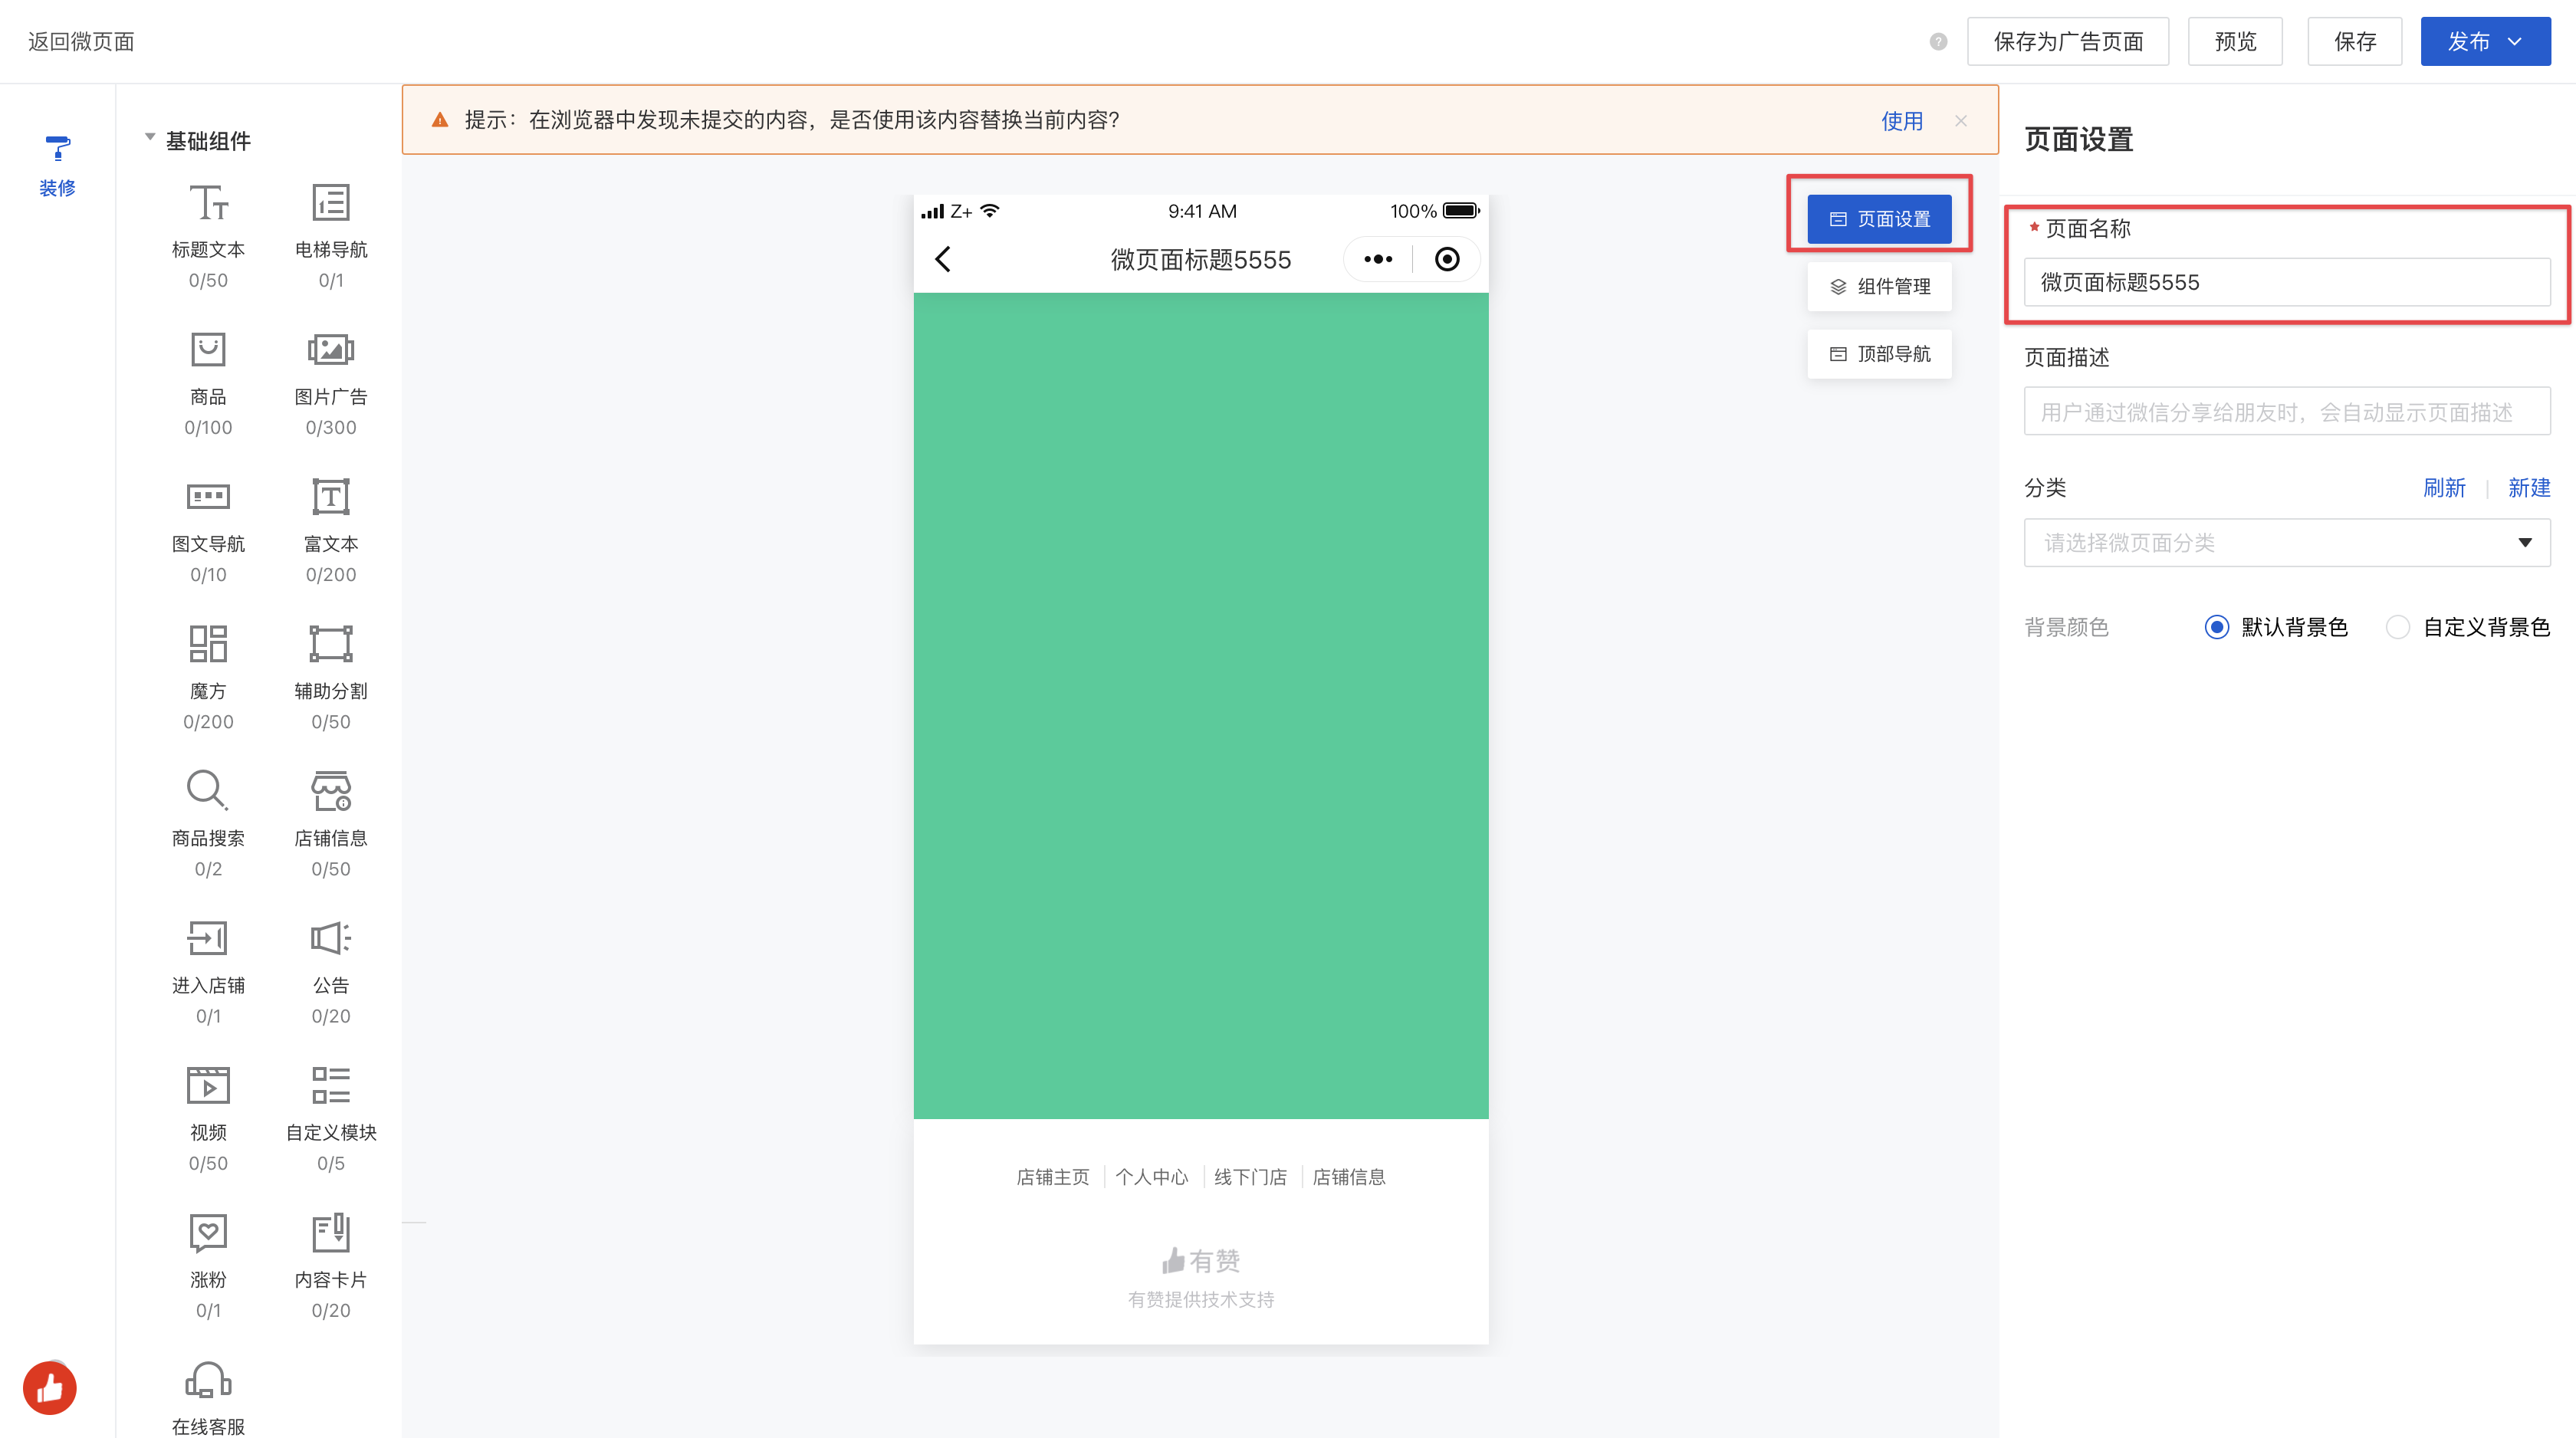Viewport: 2576px width, 1438px height.
Task: Select 默认背景色 default background radio
Action: (x=2216, y=627)
